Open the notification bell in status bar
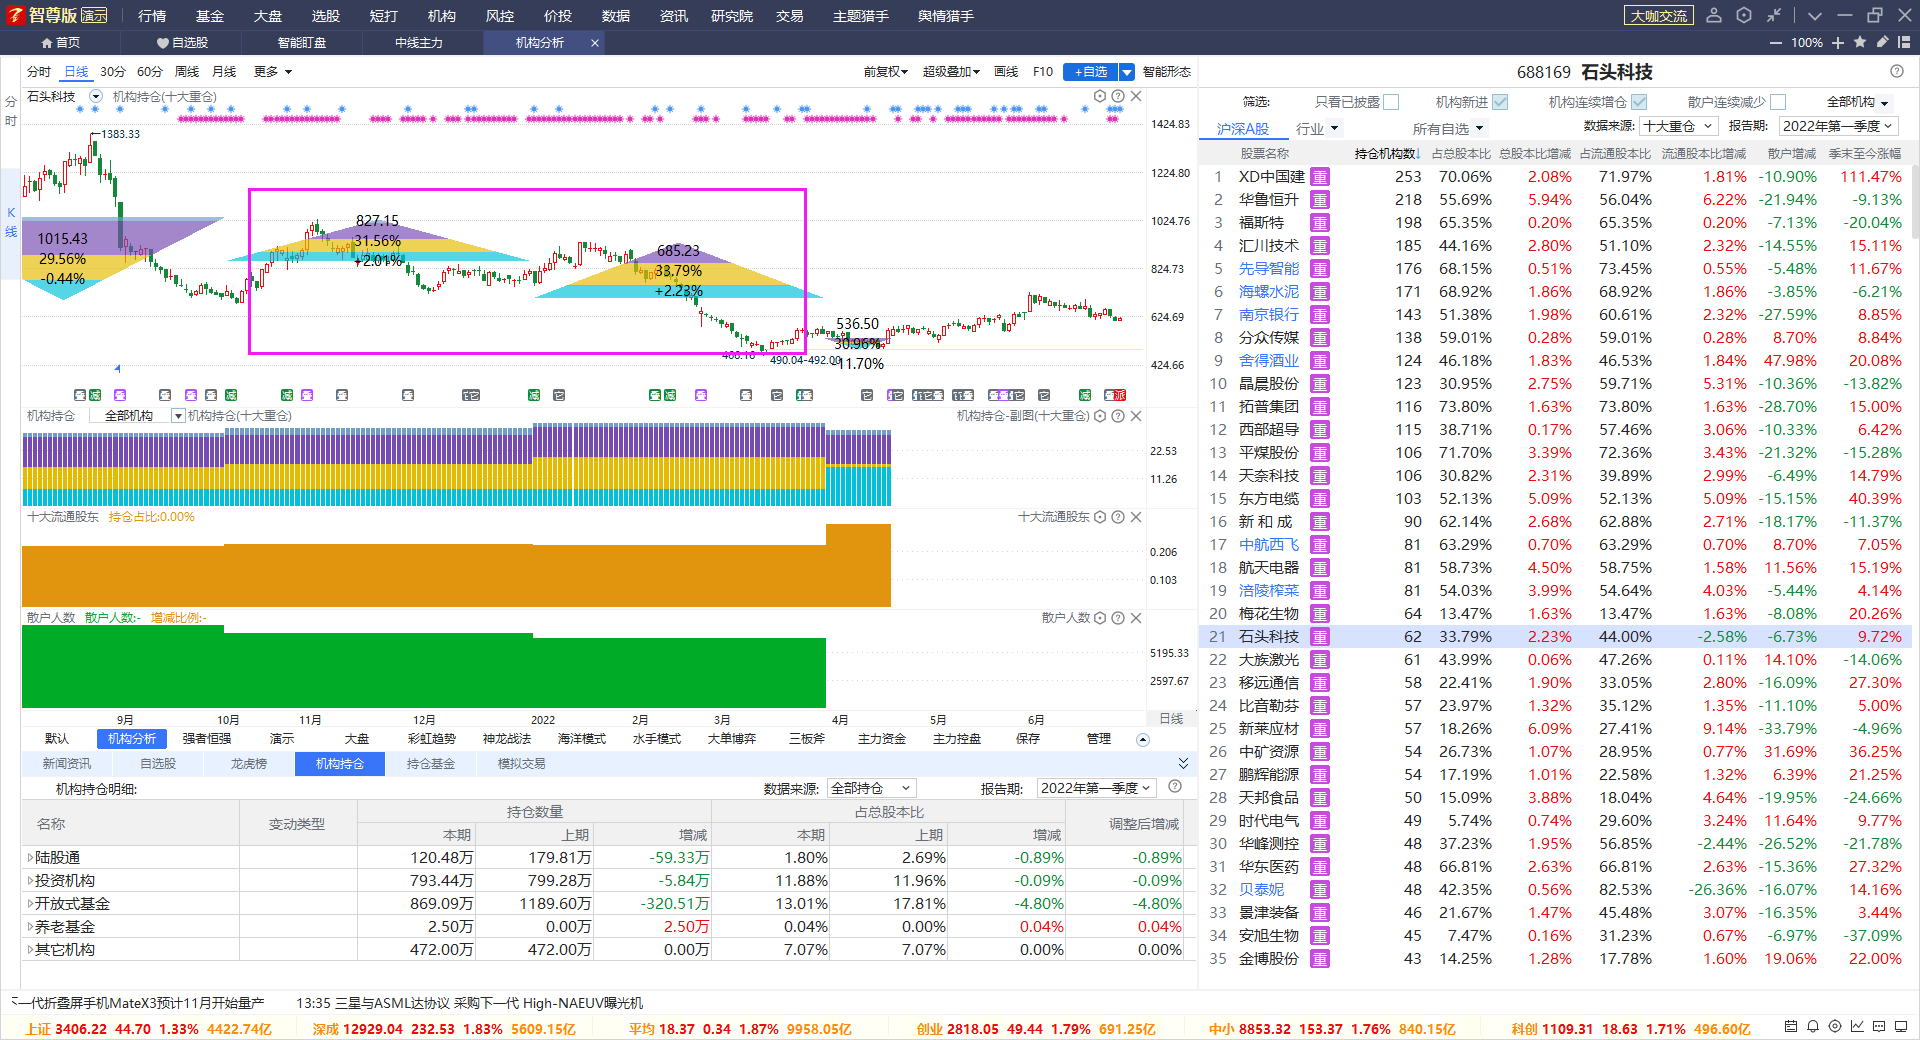This screenshot has height=1040, width=1920. click(1812, 1027)
